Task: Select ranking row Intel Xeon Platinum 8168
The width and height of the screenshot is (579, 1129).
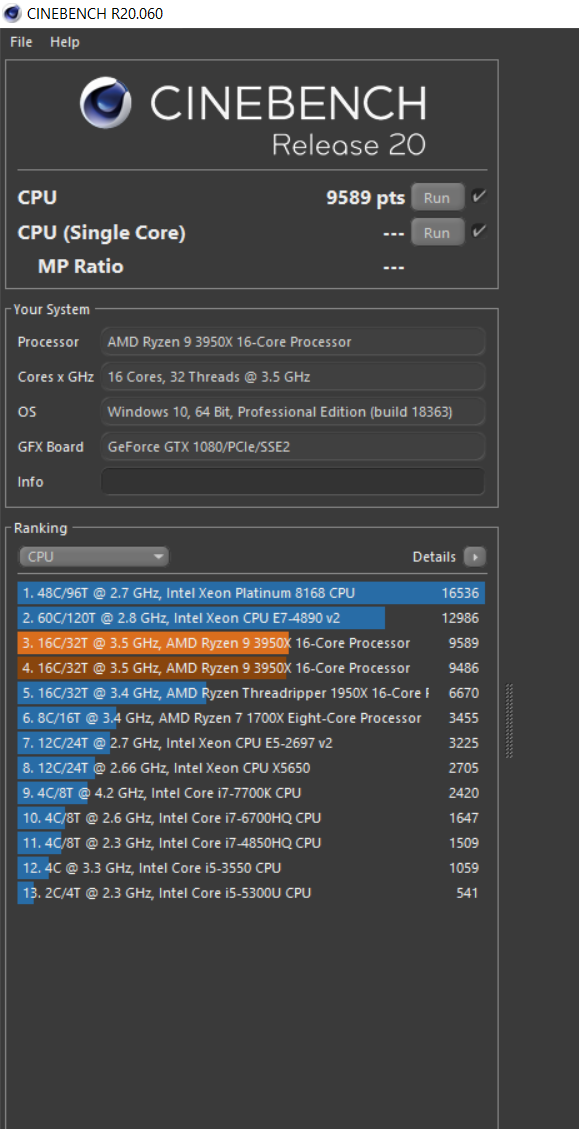Action: coord(251,593)
